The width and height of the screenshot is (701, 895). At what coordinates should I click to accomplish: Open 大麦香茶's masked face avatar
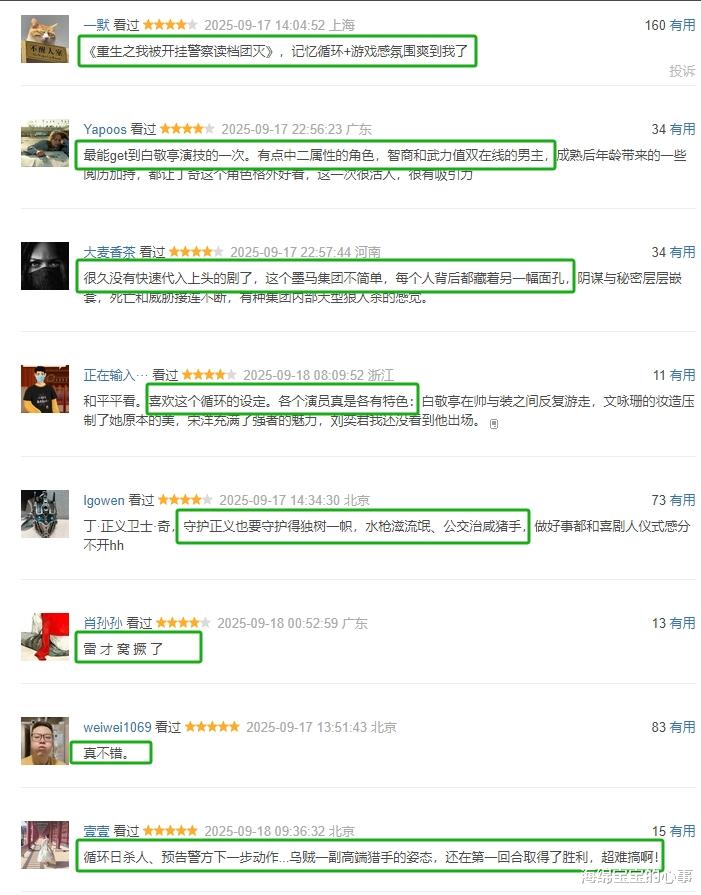click(x=45, y=266)
